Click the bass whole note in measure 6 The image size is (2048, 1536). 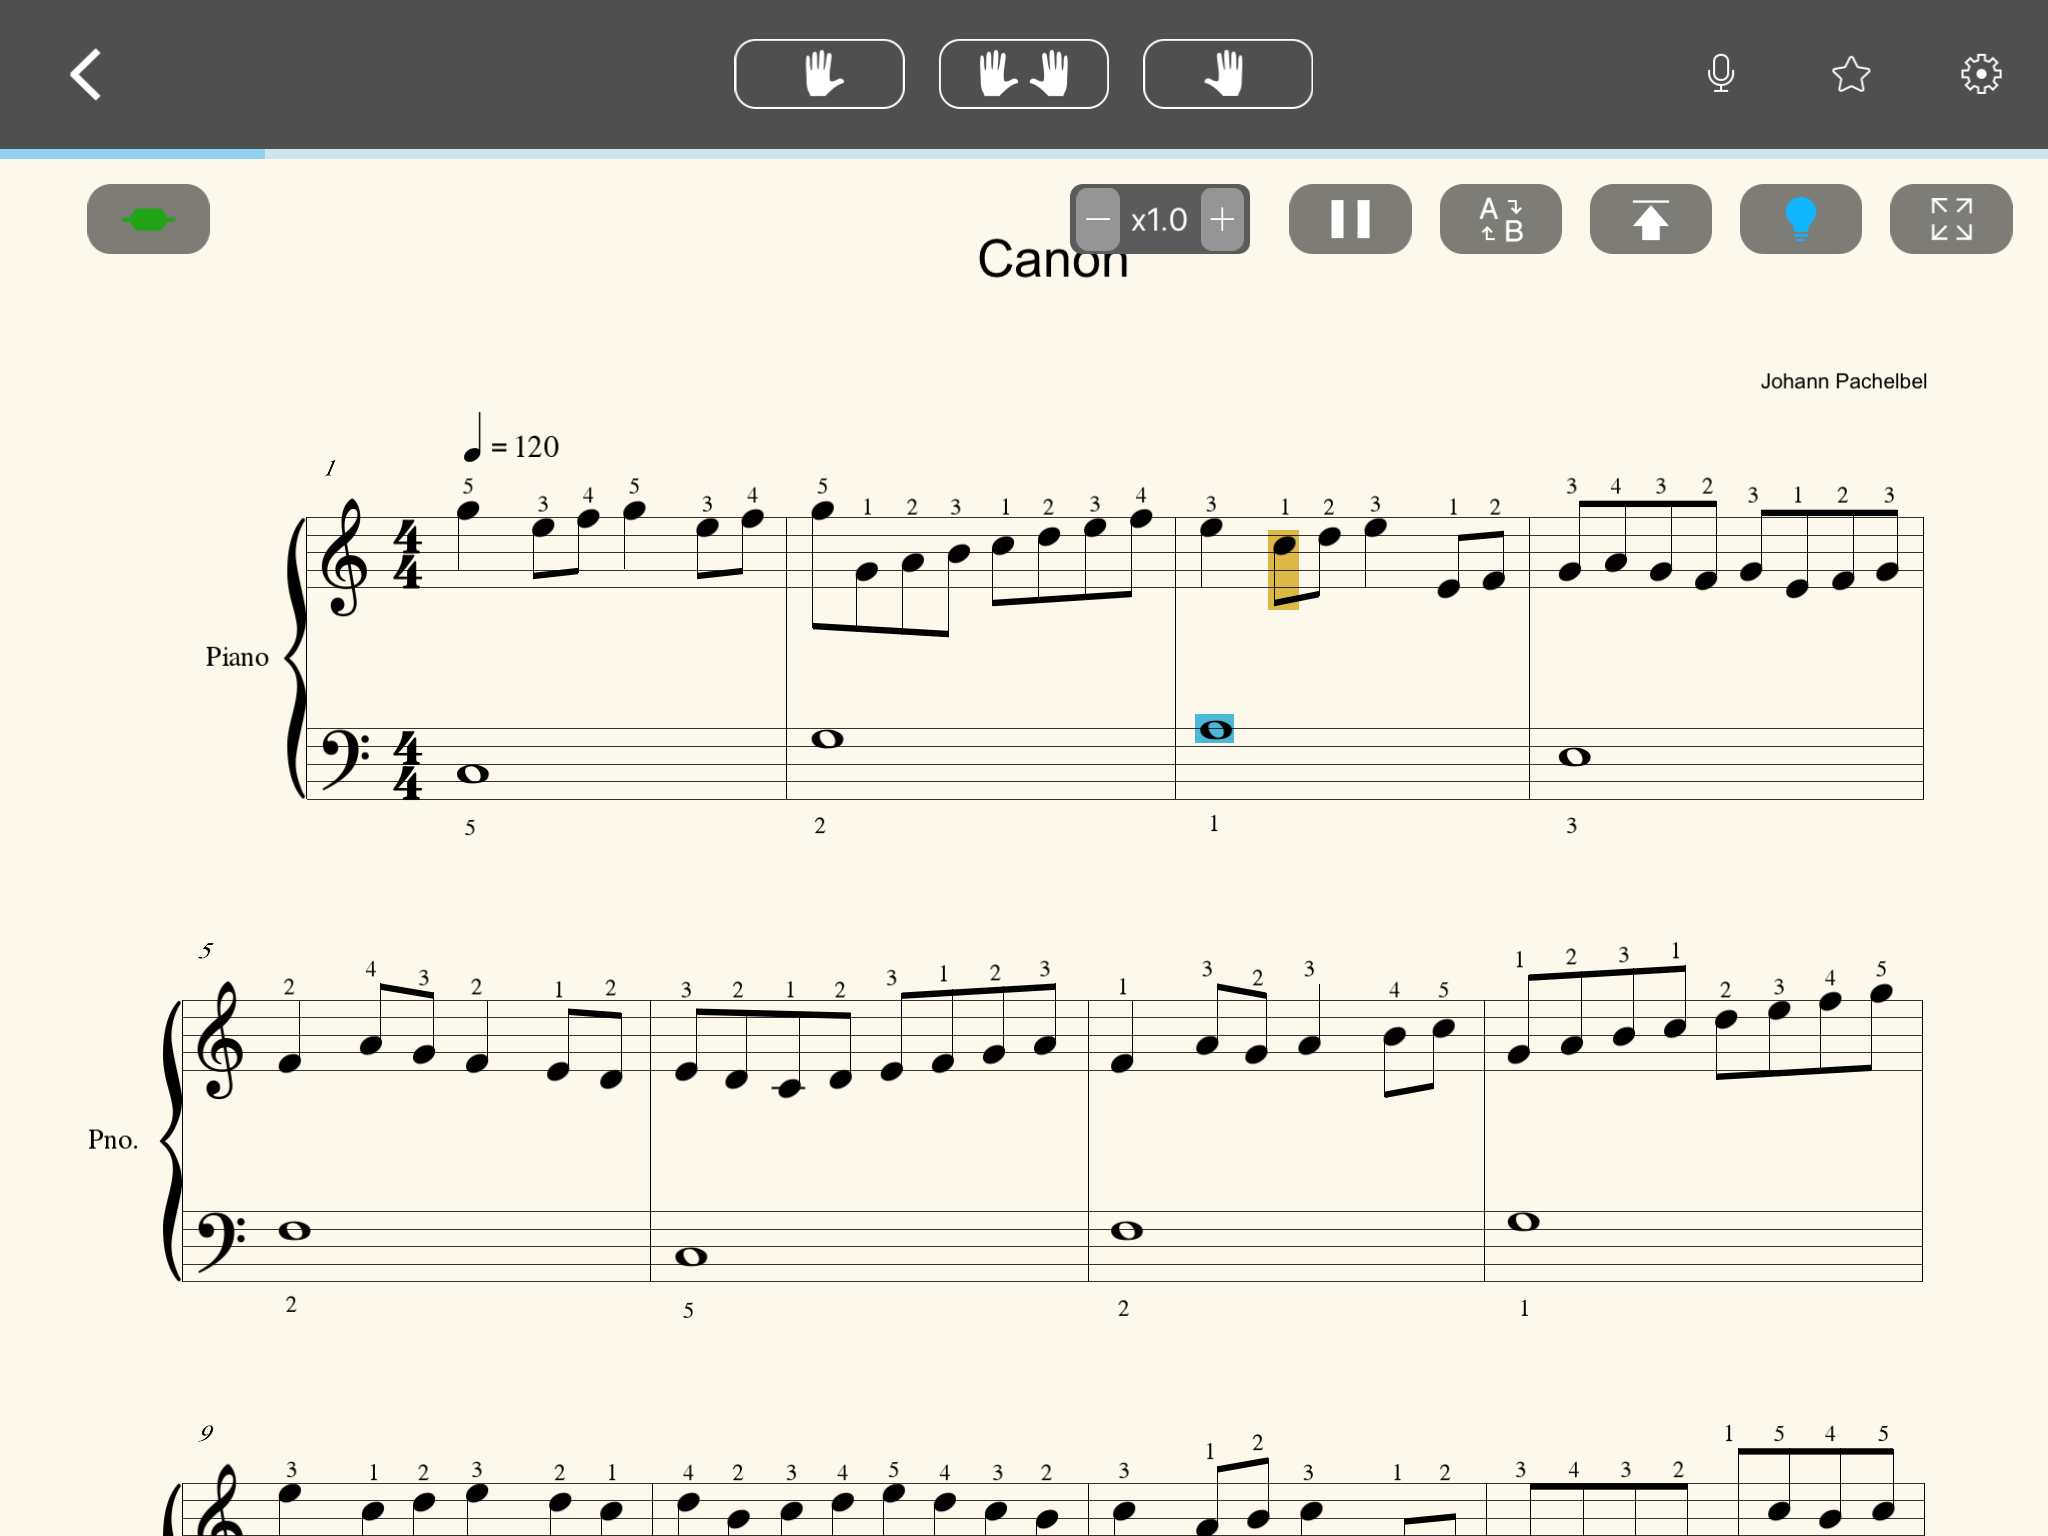pos(691,1257)
